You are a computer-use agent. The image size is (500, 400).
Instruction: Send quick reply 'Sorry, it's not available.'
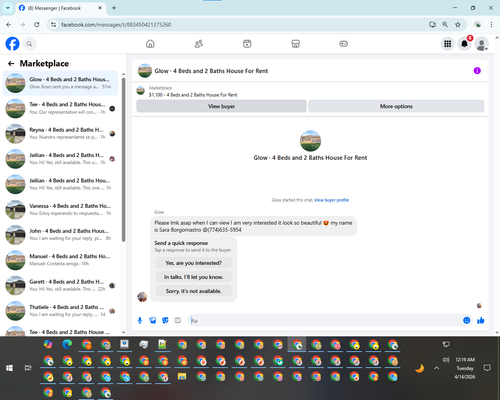[193, 291]
